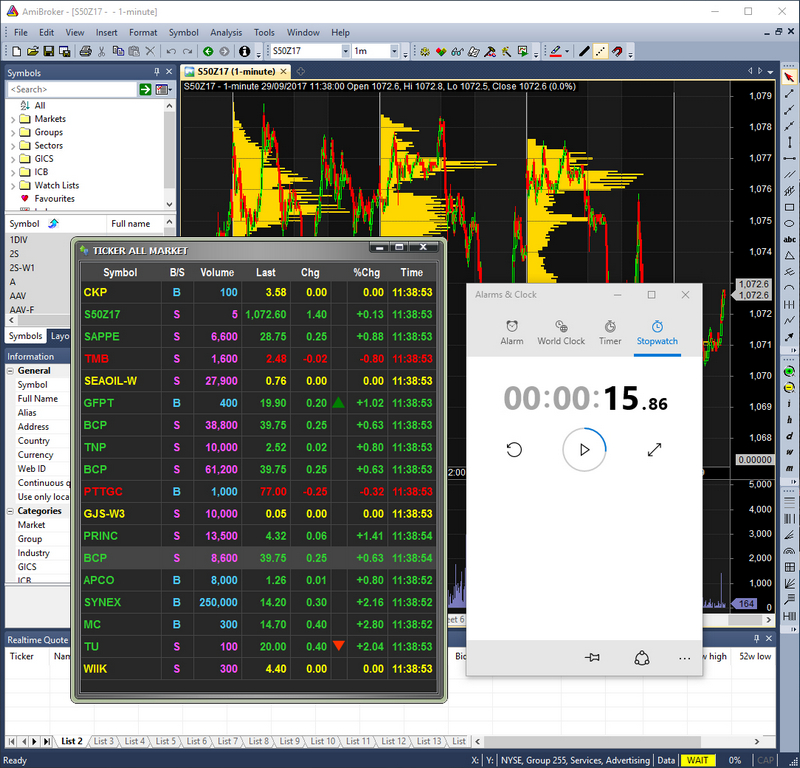Select the arc drawing tool

click(x=789, y=288)
